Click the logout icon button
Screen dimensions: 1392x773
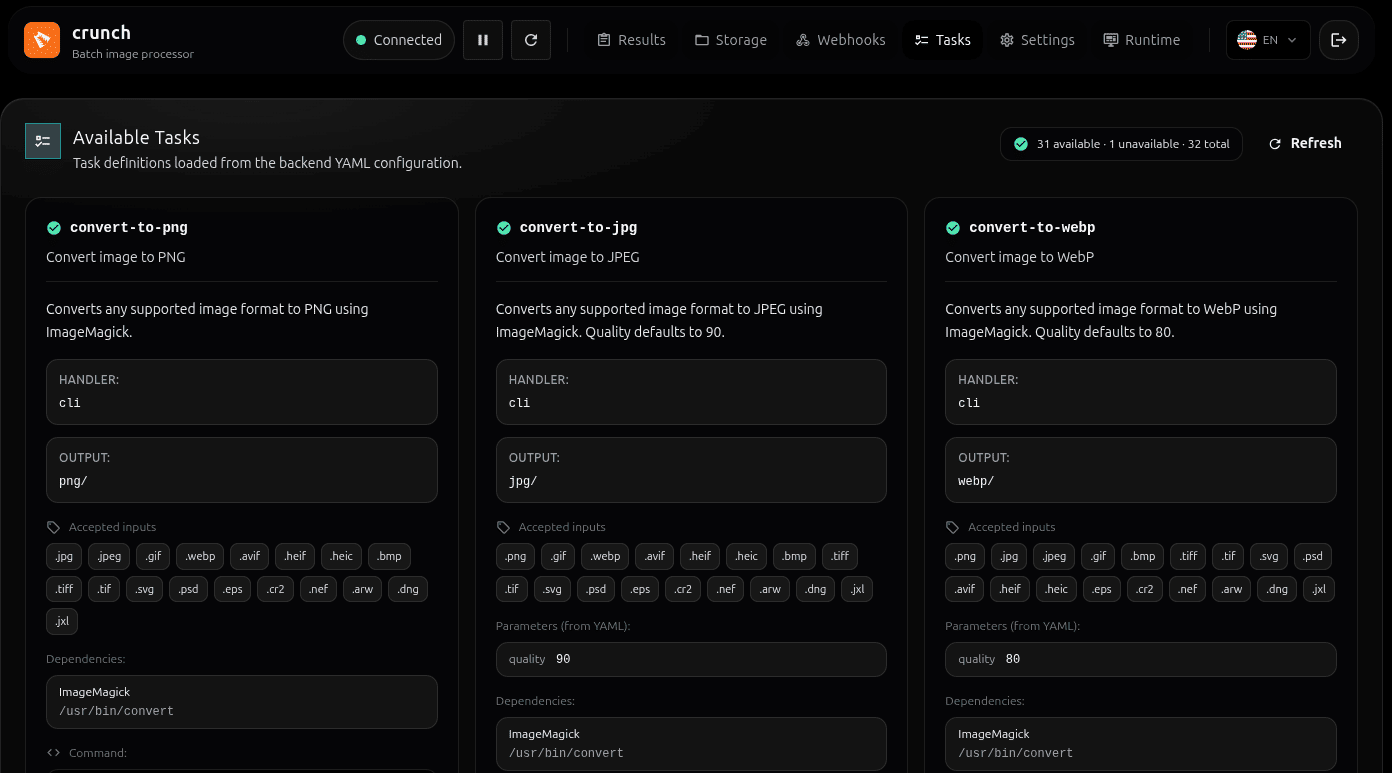[1339, 40]
